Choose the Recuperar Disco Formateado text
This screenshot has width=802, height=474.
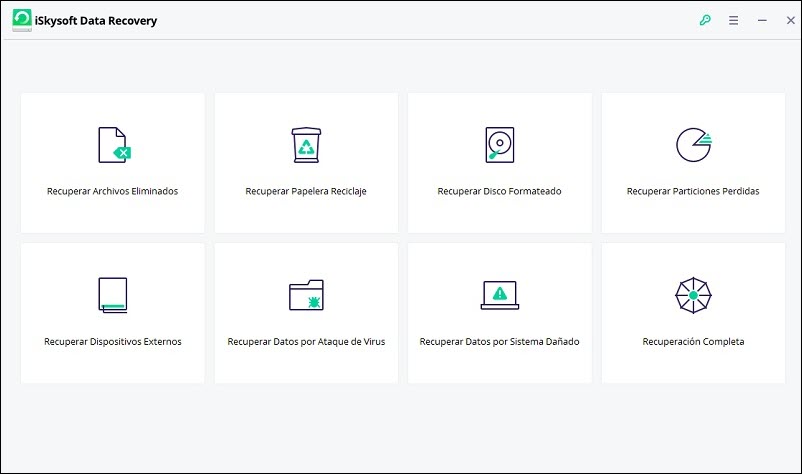[x=499, y=191]
